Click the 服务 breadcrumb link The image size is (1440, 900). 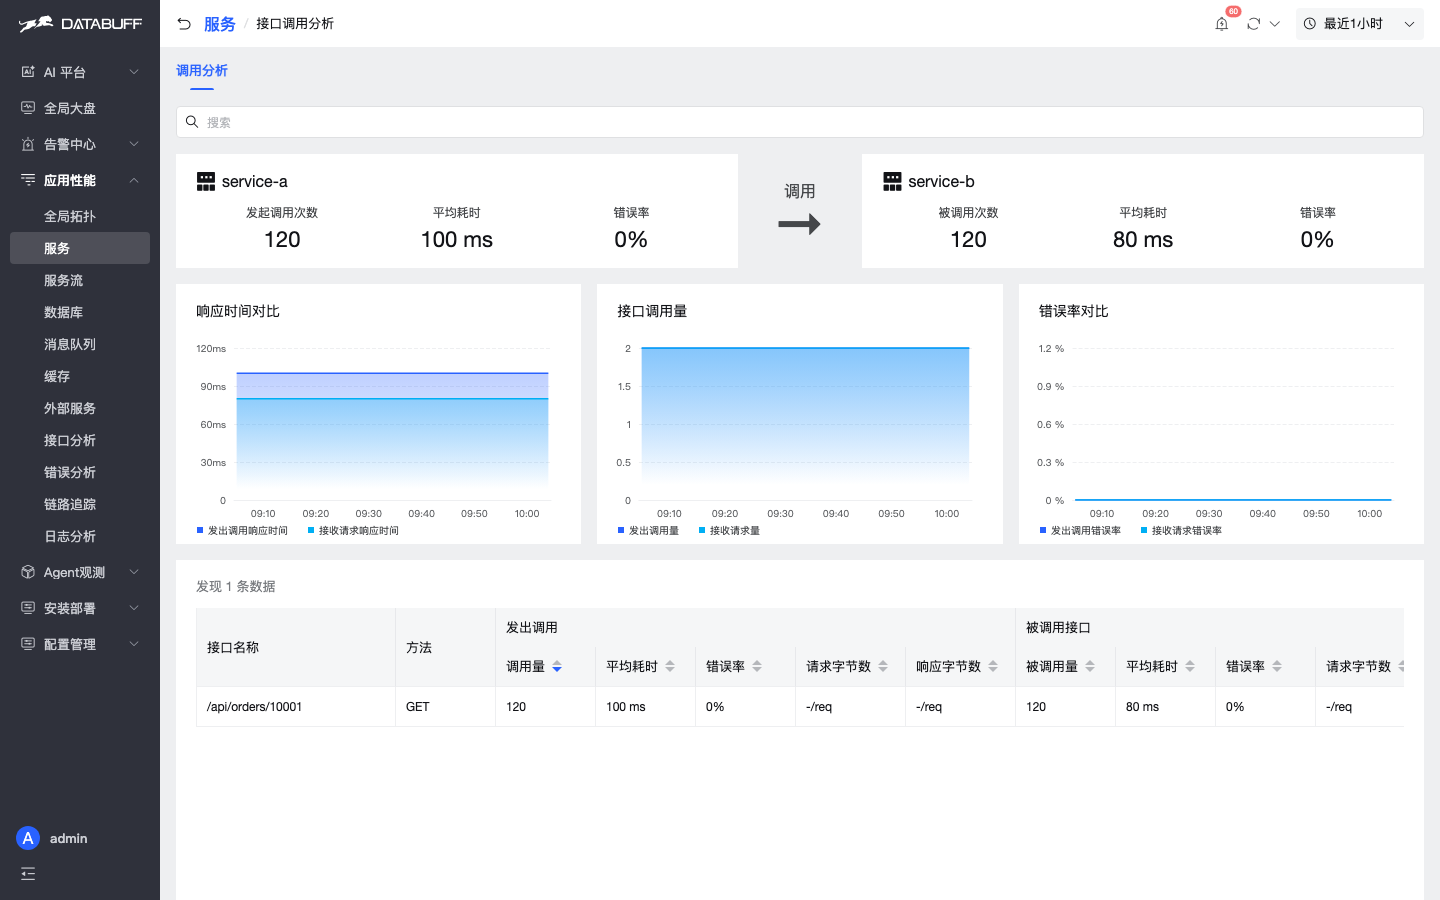click(x=219, y=24)
